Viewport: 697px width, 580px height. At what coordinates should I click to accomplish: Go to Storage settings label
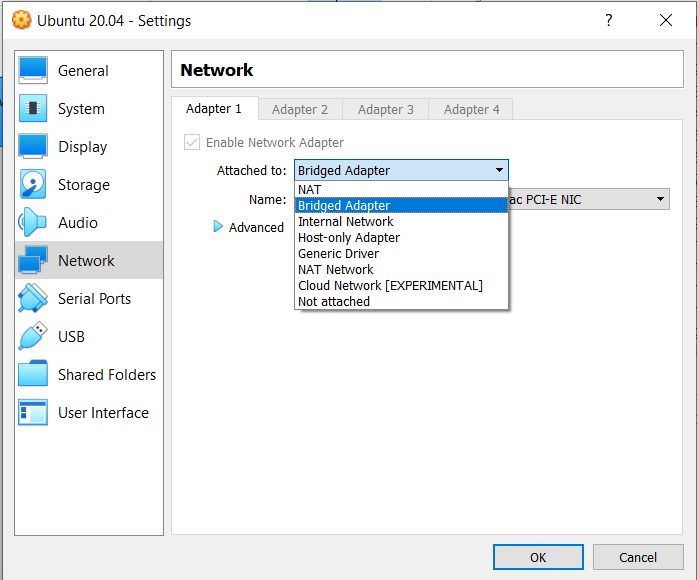(84, 184)
